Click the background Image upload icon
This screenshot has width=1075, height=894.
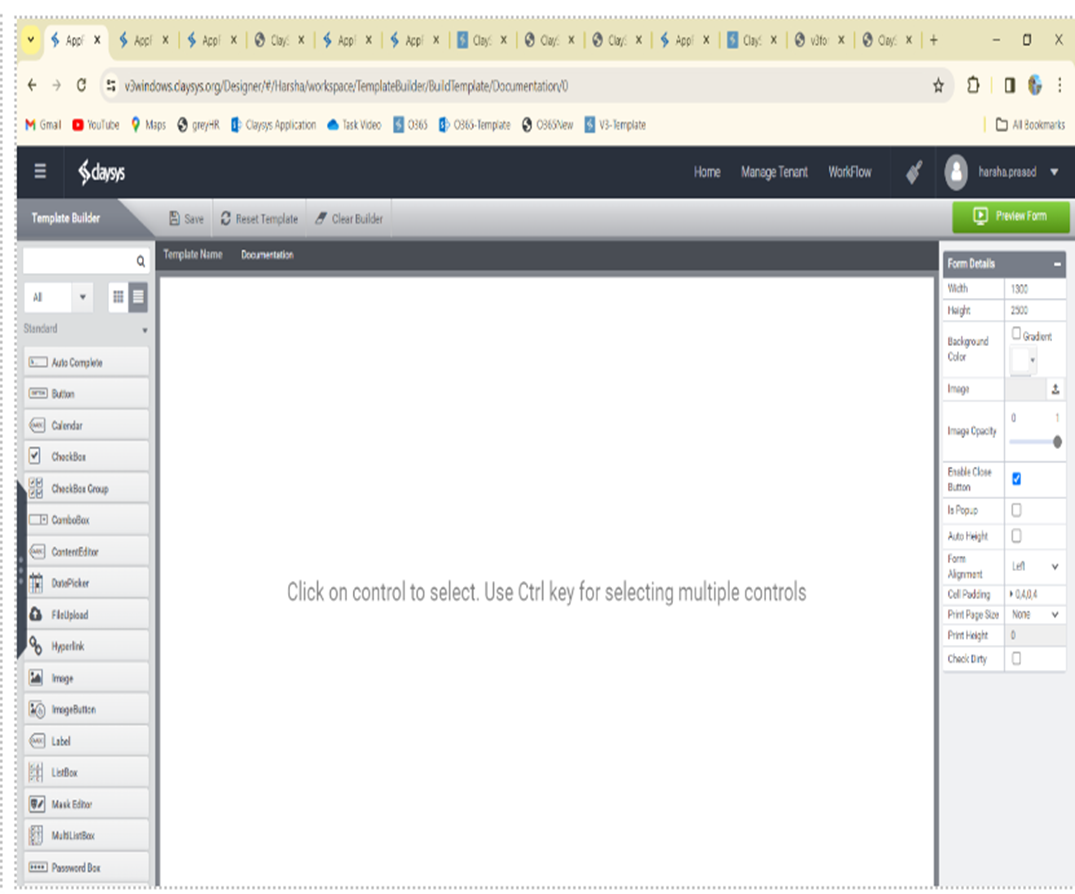1057,389
